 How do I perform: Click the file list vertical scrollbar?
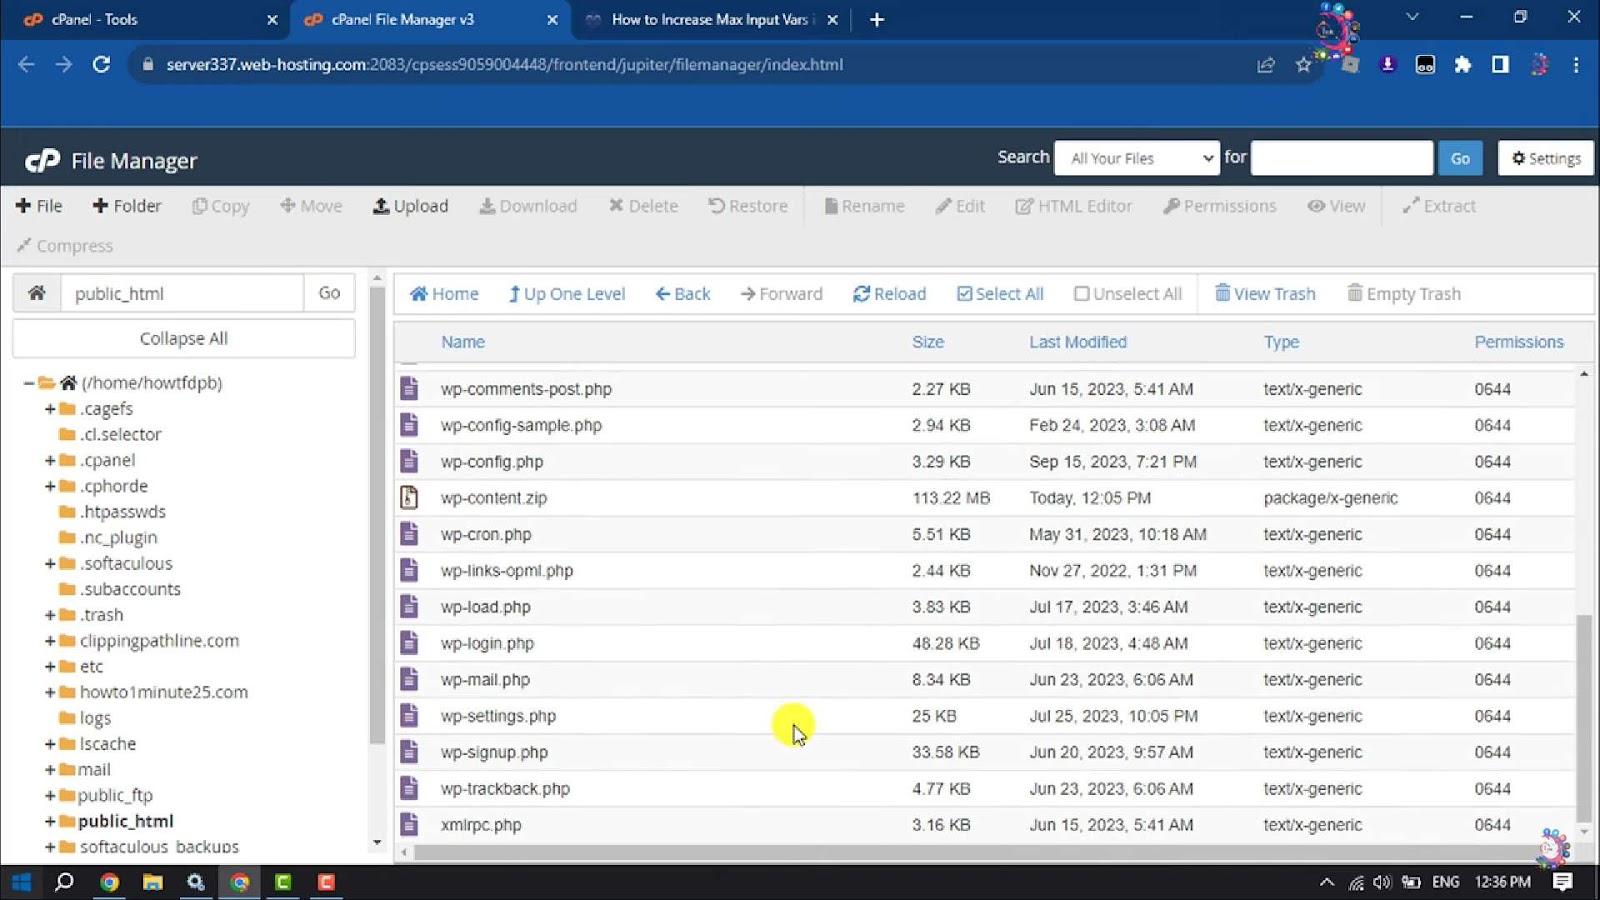coord(1584,718)
